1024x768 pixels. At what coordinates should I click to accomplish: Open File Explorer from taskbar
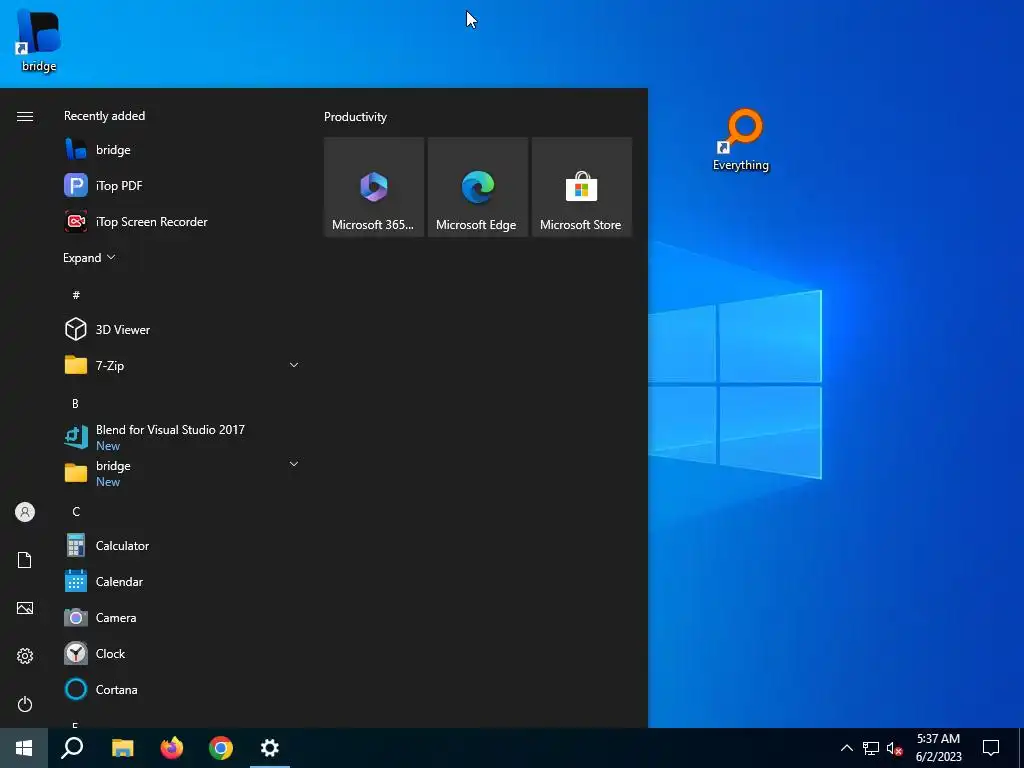click(x=122, y=748)
